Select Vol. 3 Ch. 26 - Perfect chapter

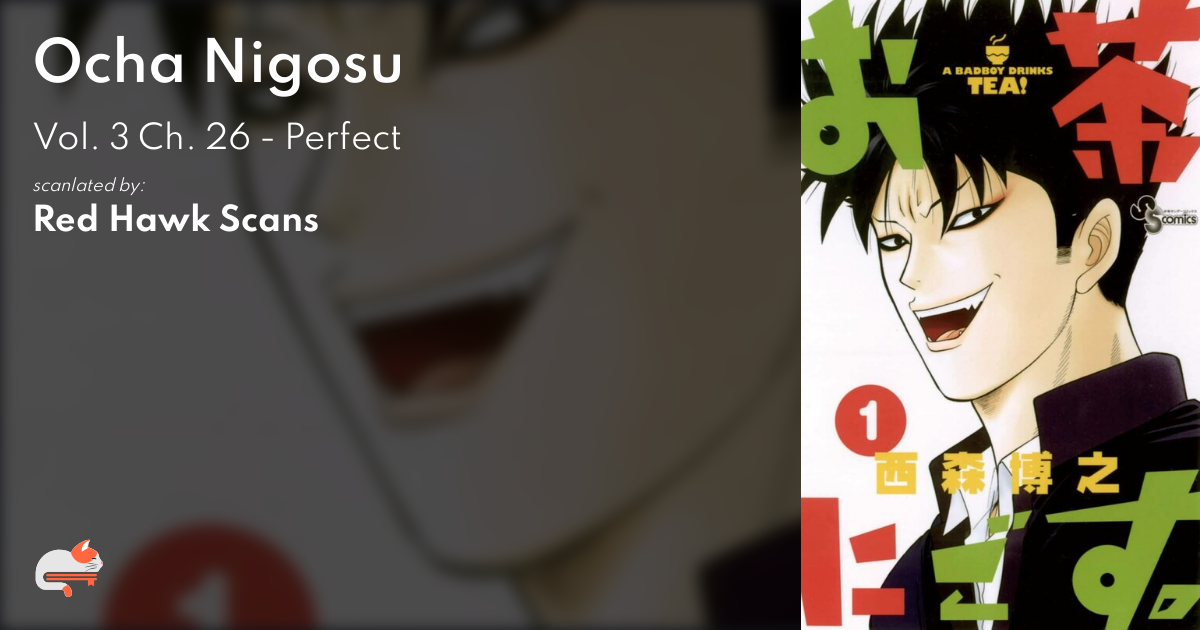217,137
